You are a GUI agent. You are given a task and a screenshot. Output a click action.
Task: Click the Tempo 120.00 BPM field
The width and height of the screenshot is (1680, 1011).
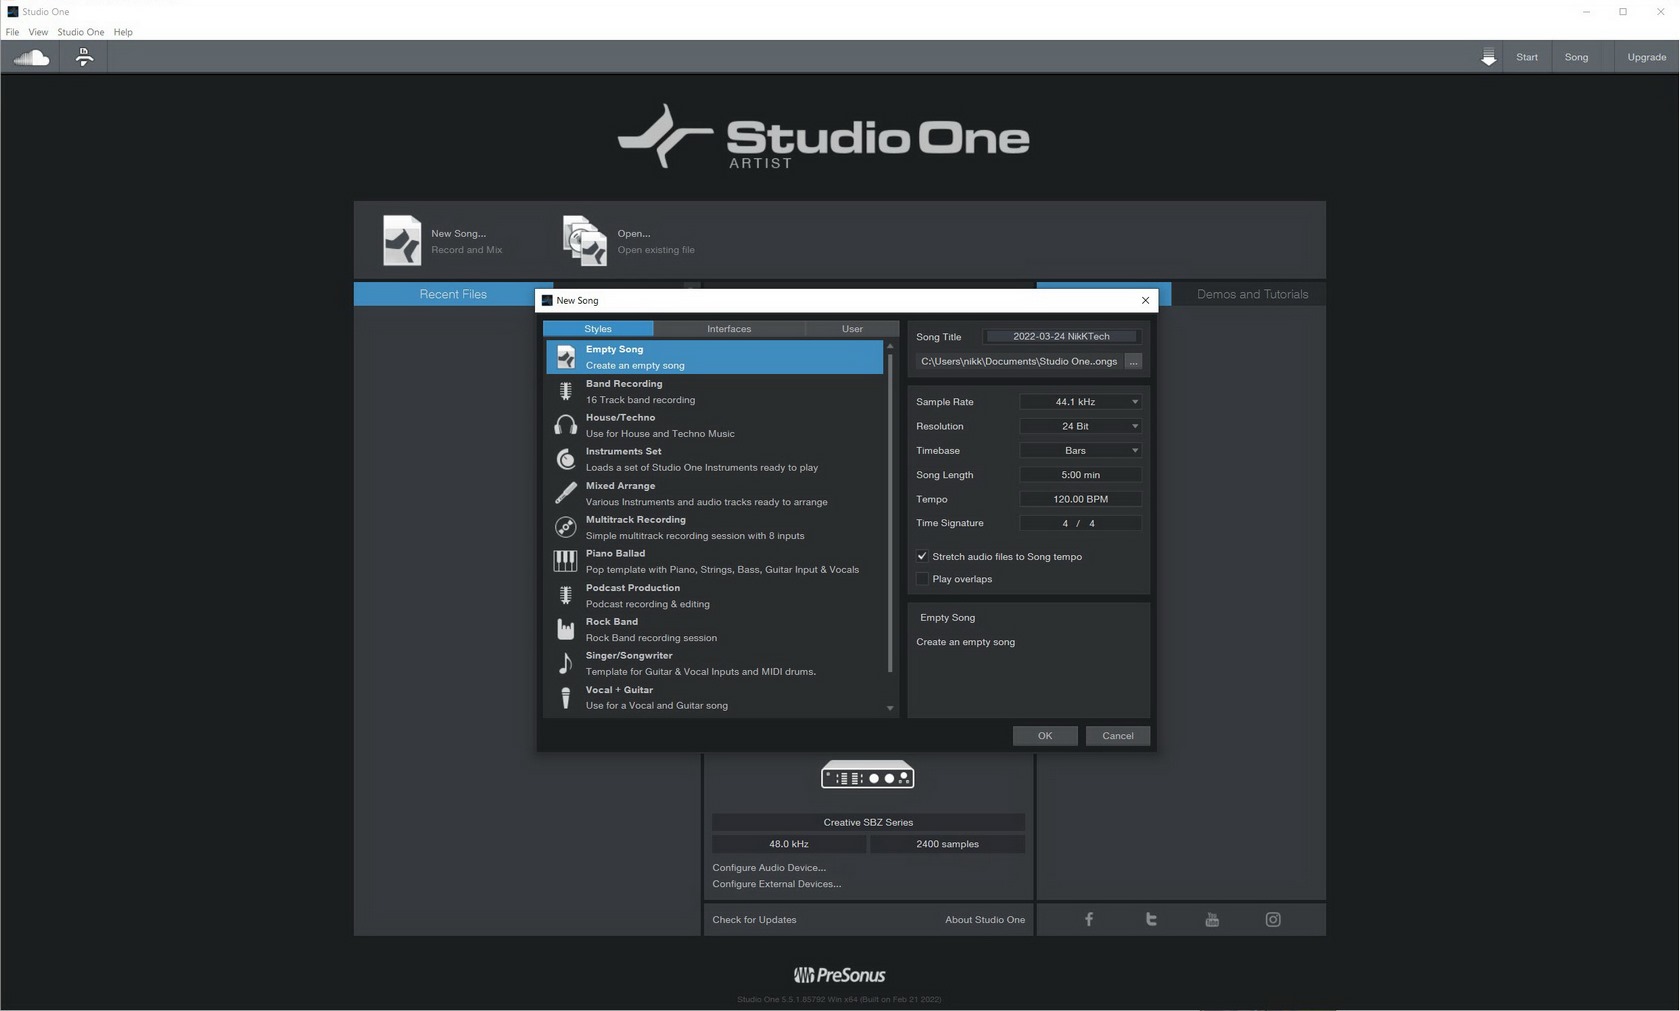[1080, 499]
